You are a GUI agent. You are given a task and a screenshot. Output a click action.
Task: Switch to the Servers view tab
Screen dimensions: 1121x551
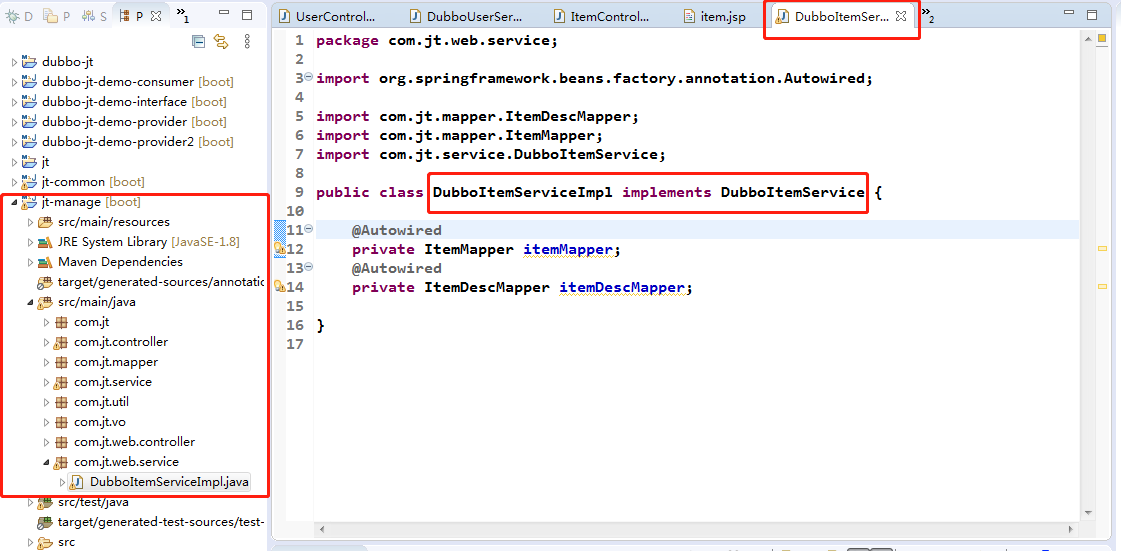94,15
